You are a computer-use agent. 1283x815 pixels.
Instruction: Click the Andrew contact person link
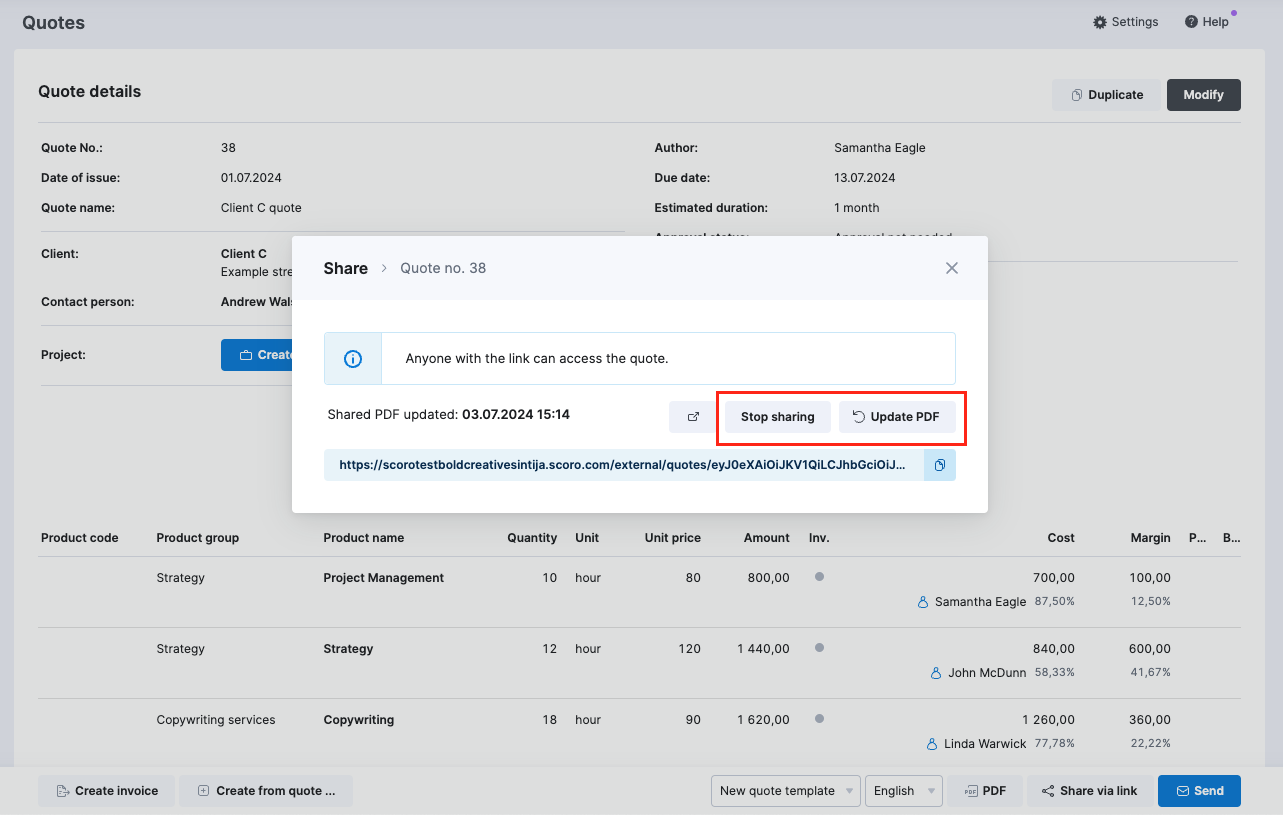tap(256, 302)
